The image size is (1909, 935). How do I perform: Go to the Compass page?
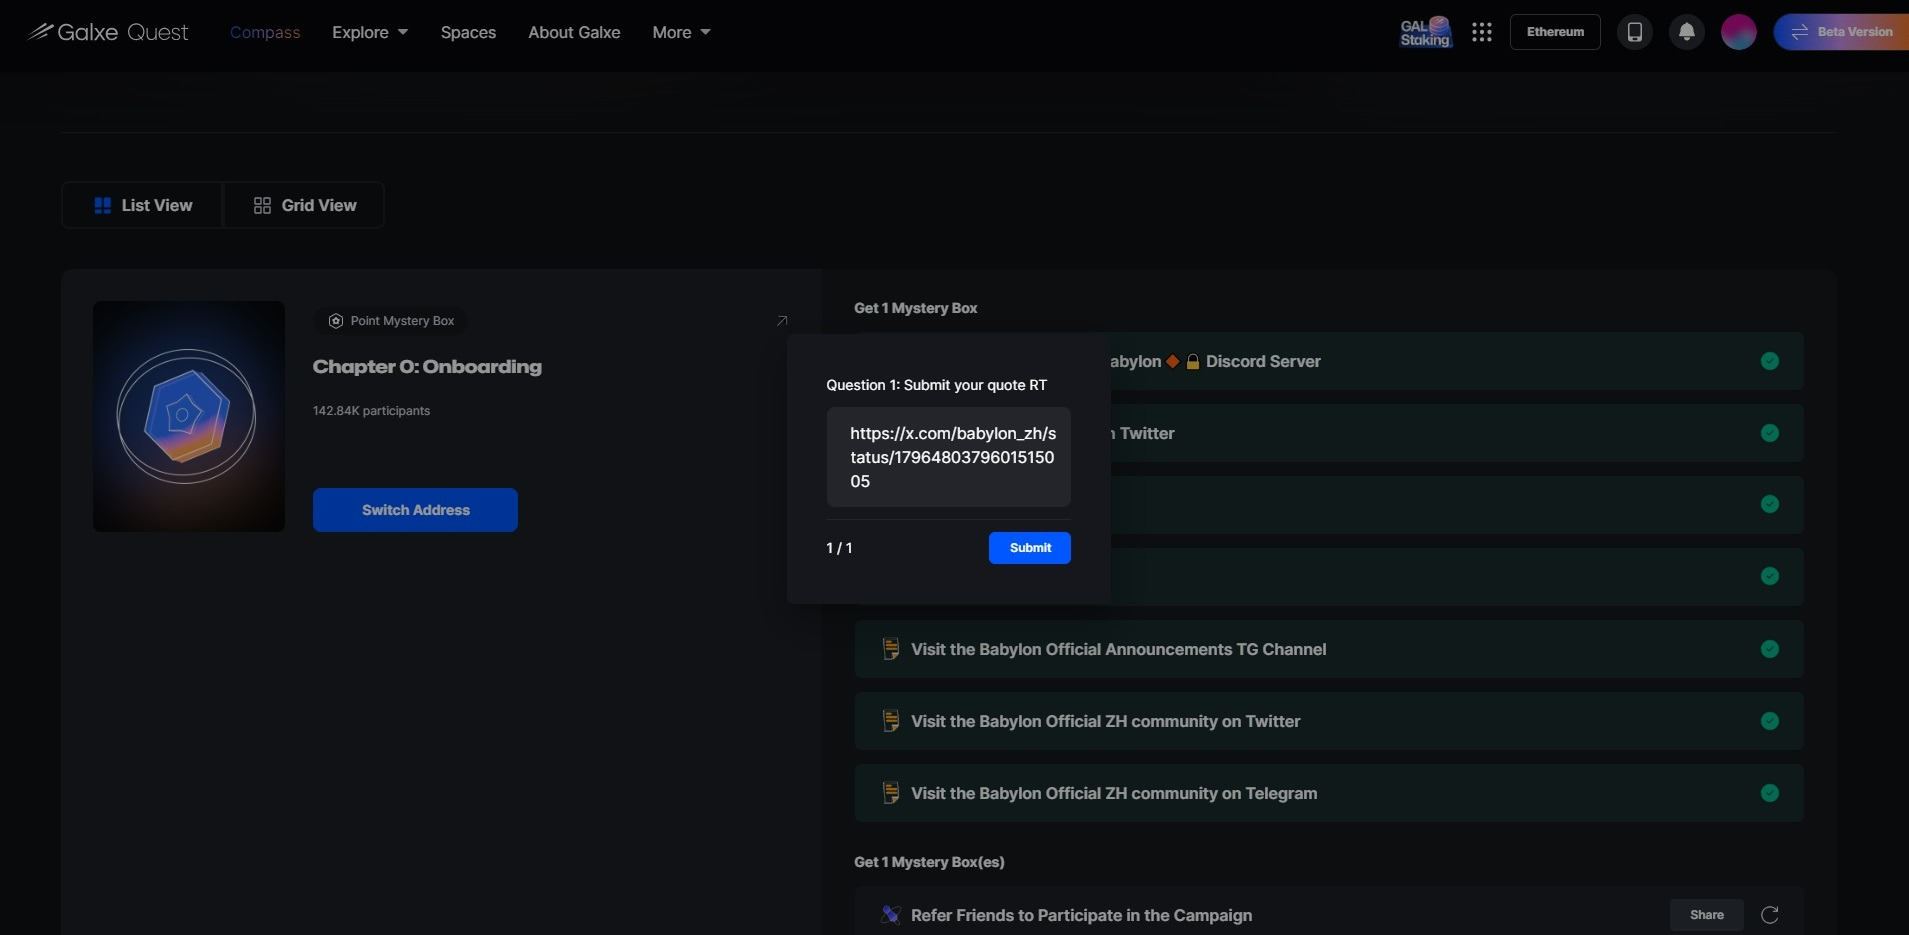[265, 32]
